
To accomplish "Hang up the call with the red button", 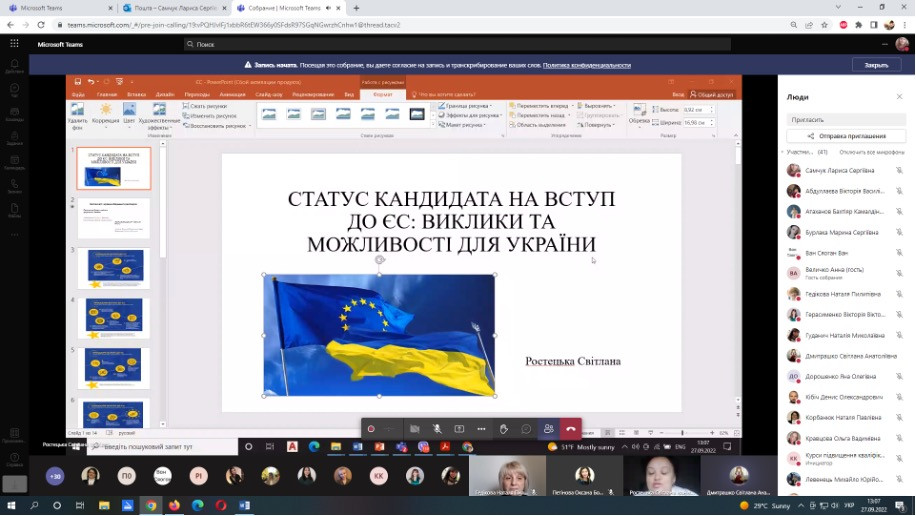I will 571,429.
